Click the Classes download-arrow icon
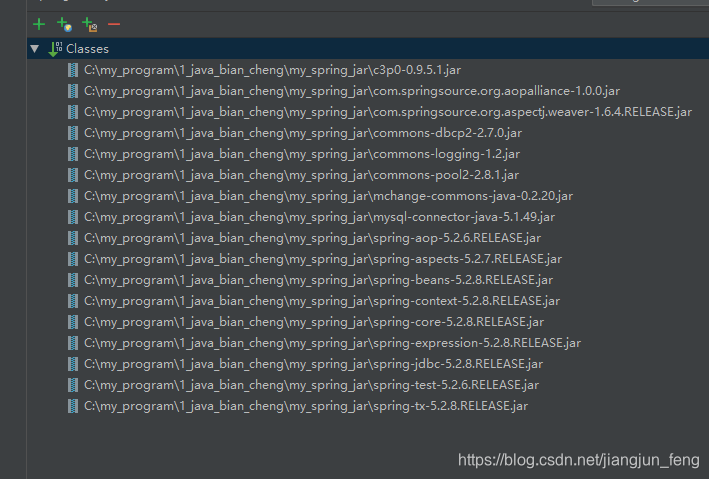709x479 pixels. [x=55, y=49]
